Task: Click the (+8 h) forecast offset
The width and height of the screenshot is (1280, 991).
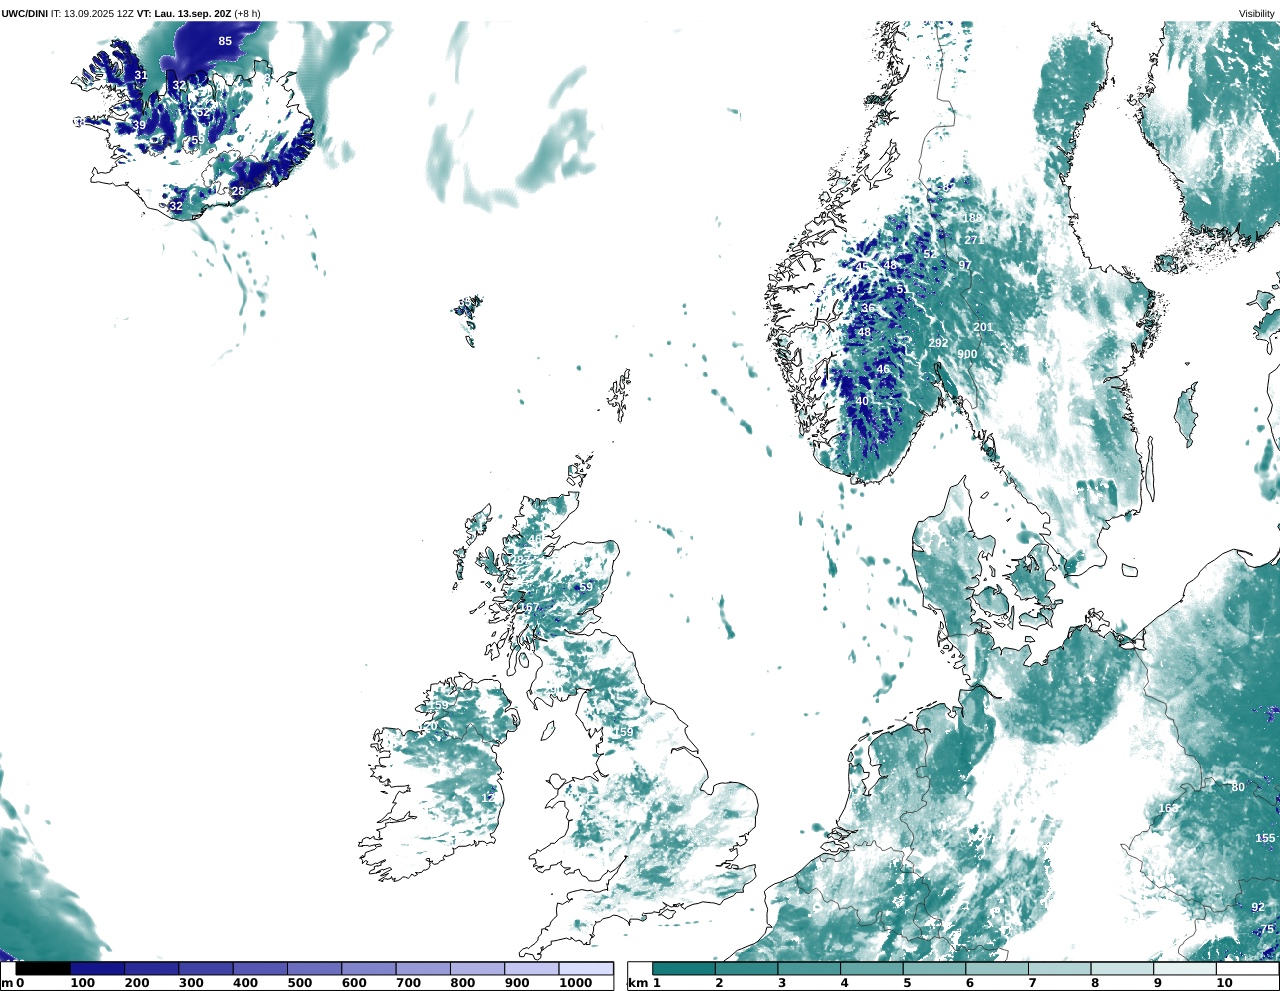Action: [x=247, y=13]
